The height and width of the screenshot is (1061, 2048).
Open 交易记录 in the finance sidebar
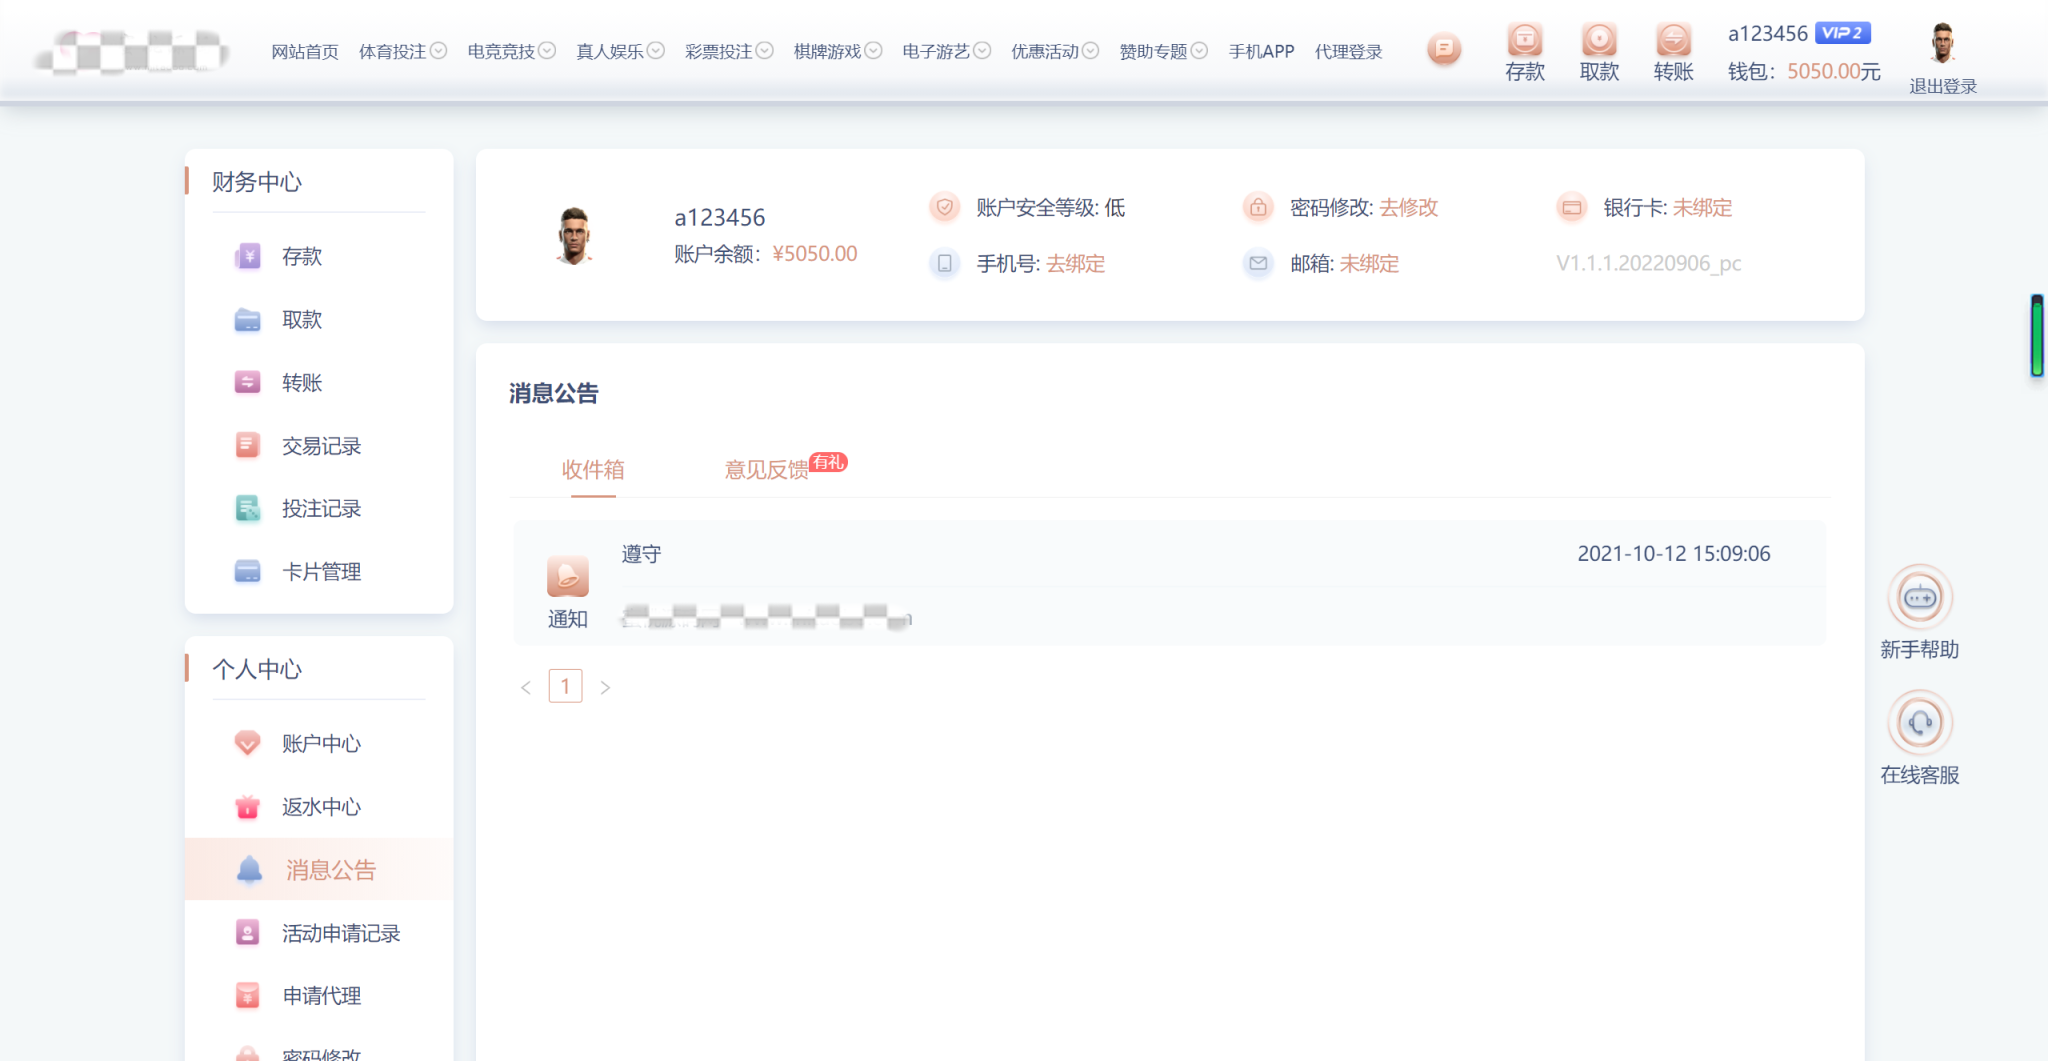[320, 446]
